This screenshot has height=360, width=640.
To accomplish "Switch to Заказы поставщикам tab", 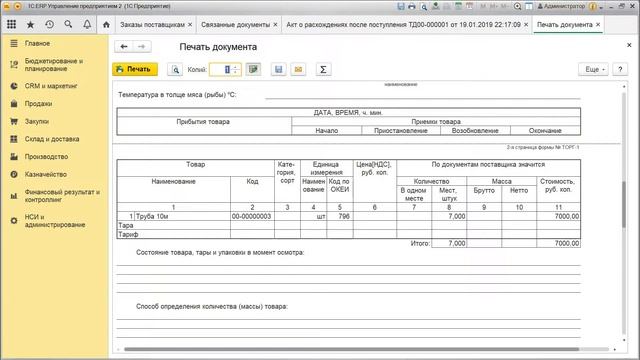I will (152, 24).
